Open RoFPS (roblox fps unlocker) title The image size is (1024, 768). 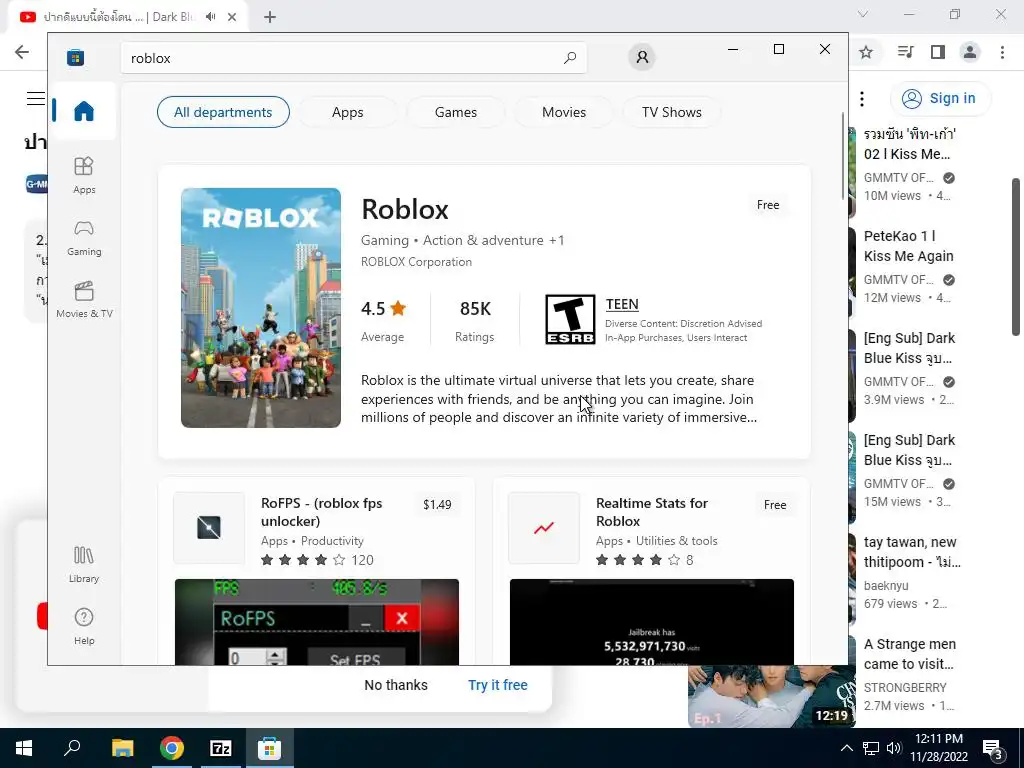pos(321,512)
